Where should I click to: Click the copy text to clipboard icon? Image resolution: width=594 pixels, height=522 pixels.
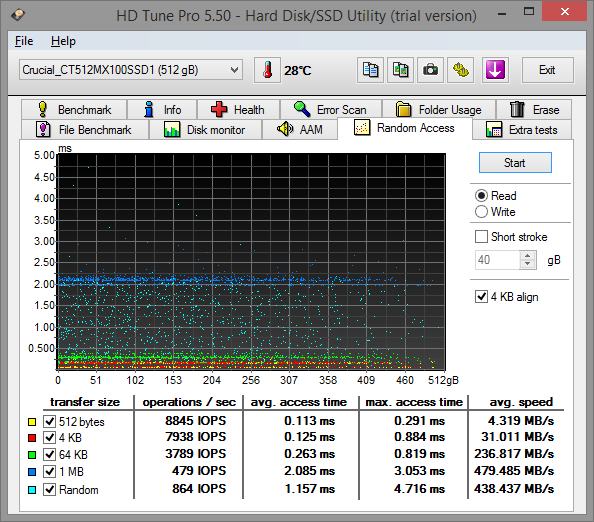tap(370, 70)
